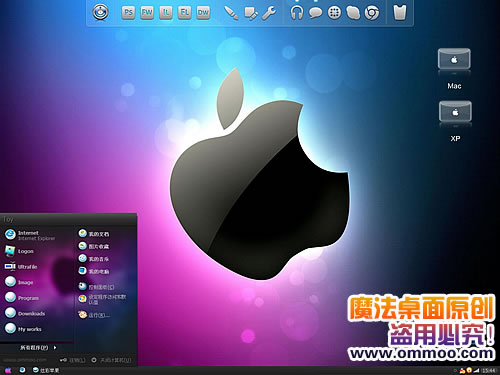The image size is (500, 375).
Task: Click the FL Flash dock icon
Action: [184, 13]
